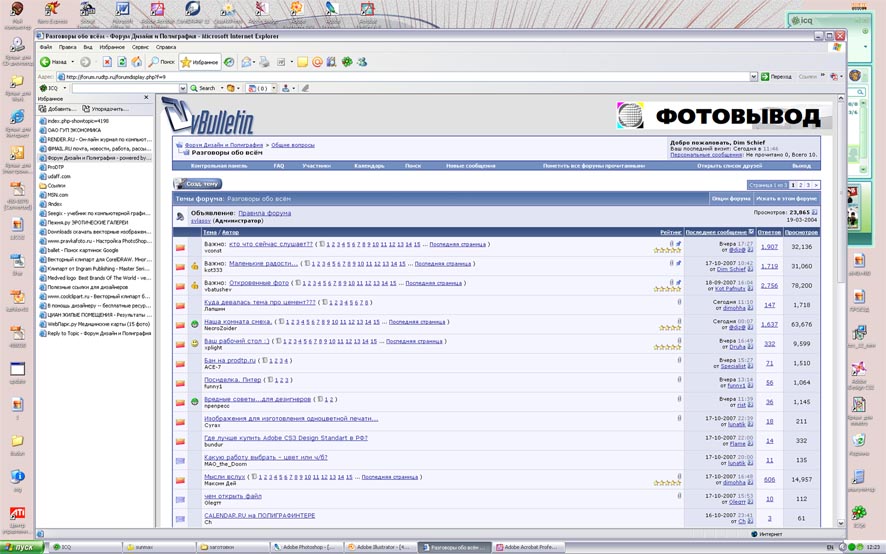The width and height of the screenshot is (886, 554).
Task: Open the sunmax folder taskbar button
Action: [x=159, y=547]
